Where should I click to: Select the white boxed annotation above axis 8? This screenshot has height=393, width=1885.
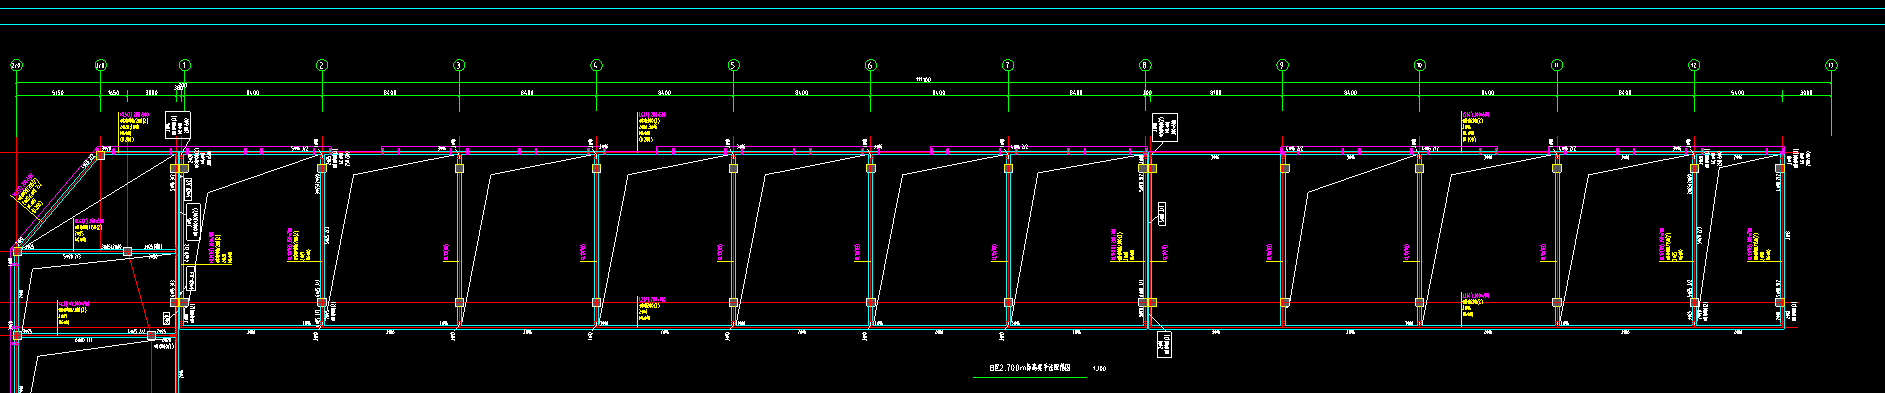[1166, 127]
